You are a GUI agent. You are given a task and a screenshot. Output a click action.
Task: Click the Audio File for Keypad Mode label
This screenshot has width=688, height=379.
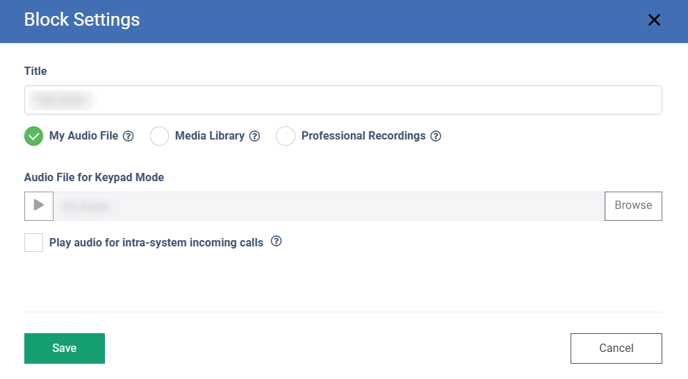click(x=94, y=177)
